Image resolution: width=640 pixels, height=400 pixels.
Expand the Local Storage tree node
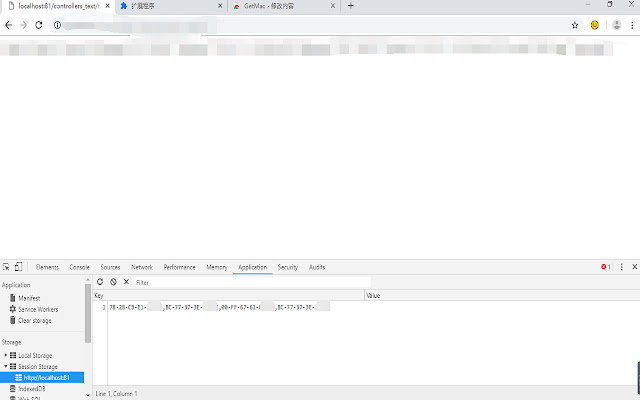(6, 355)
